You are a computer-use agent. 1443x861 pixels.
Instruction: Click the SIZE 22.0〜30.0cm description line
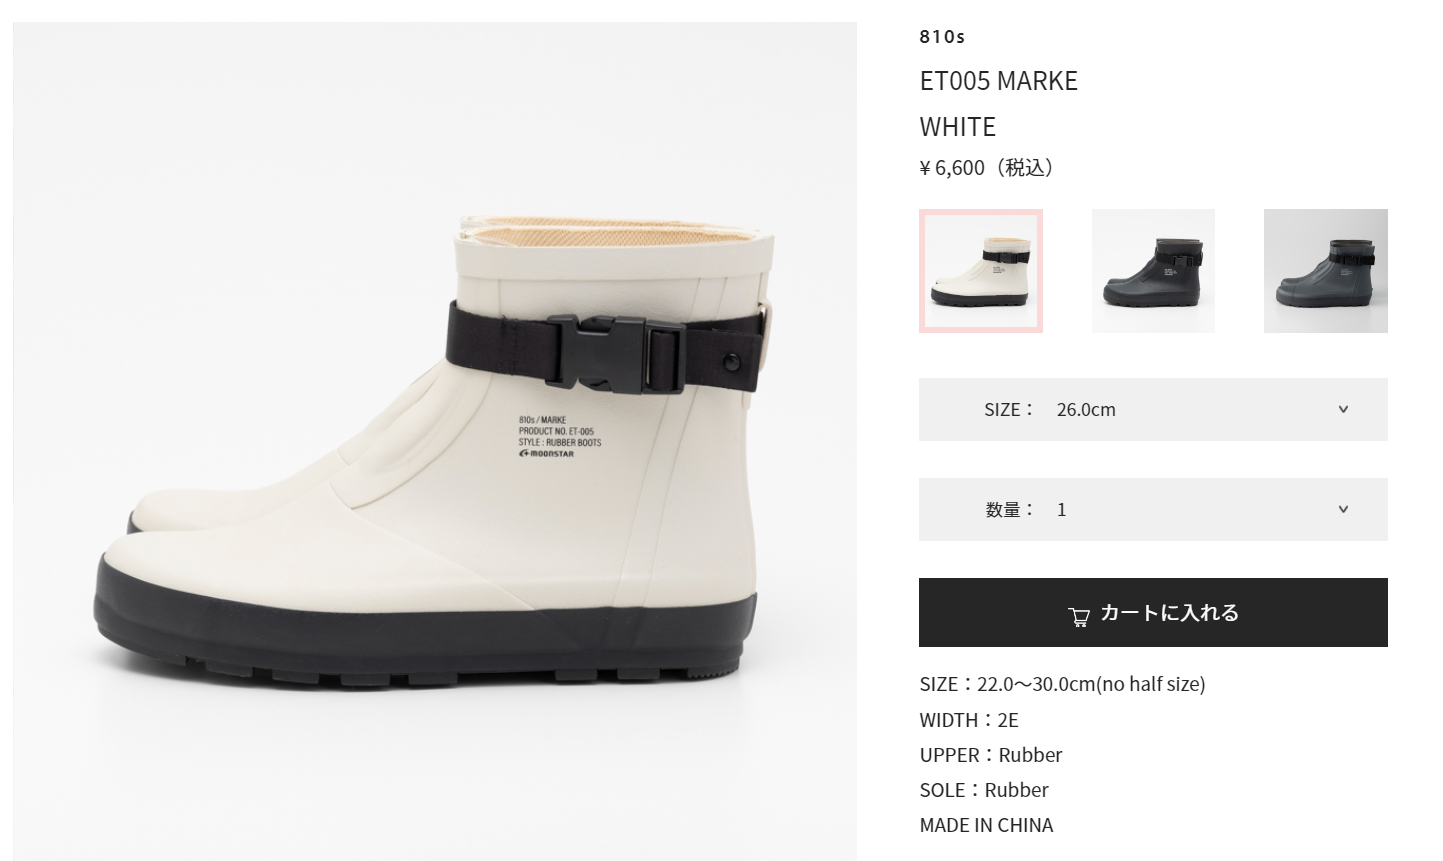point(1062,684)
